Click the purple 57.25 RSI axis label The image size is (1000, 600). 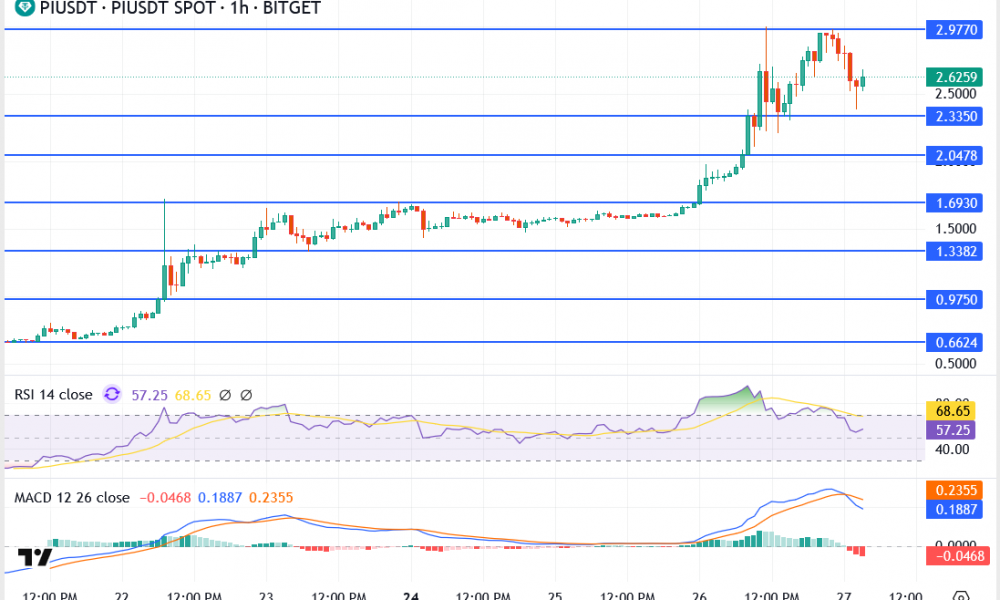[951, 430]
